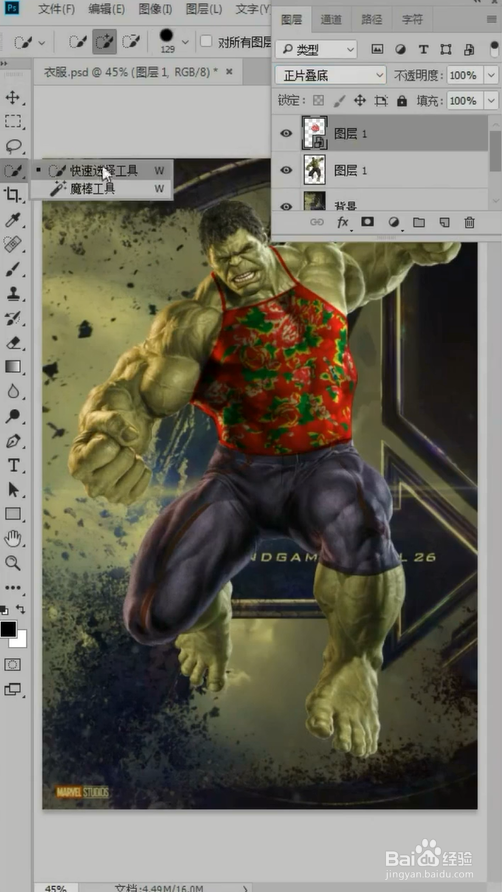This screenshot has width=502, height=892.
Task: Create a new layer group
Action: pos(419,222)
